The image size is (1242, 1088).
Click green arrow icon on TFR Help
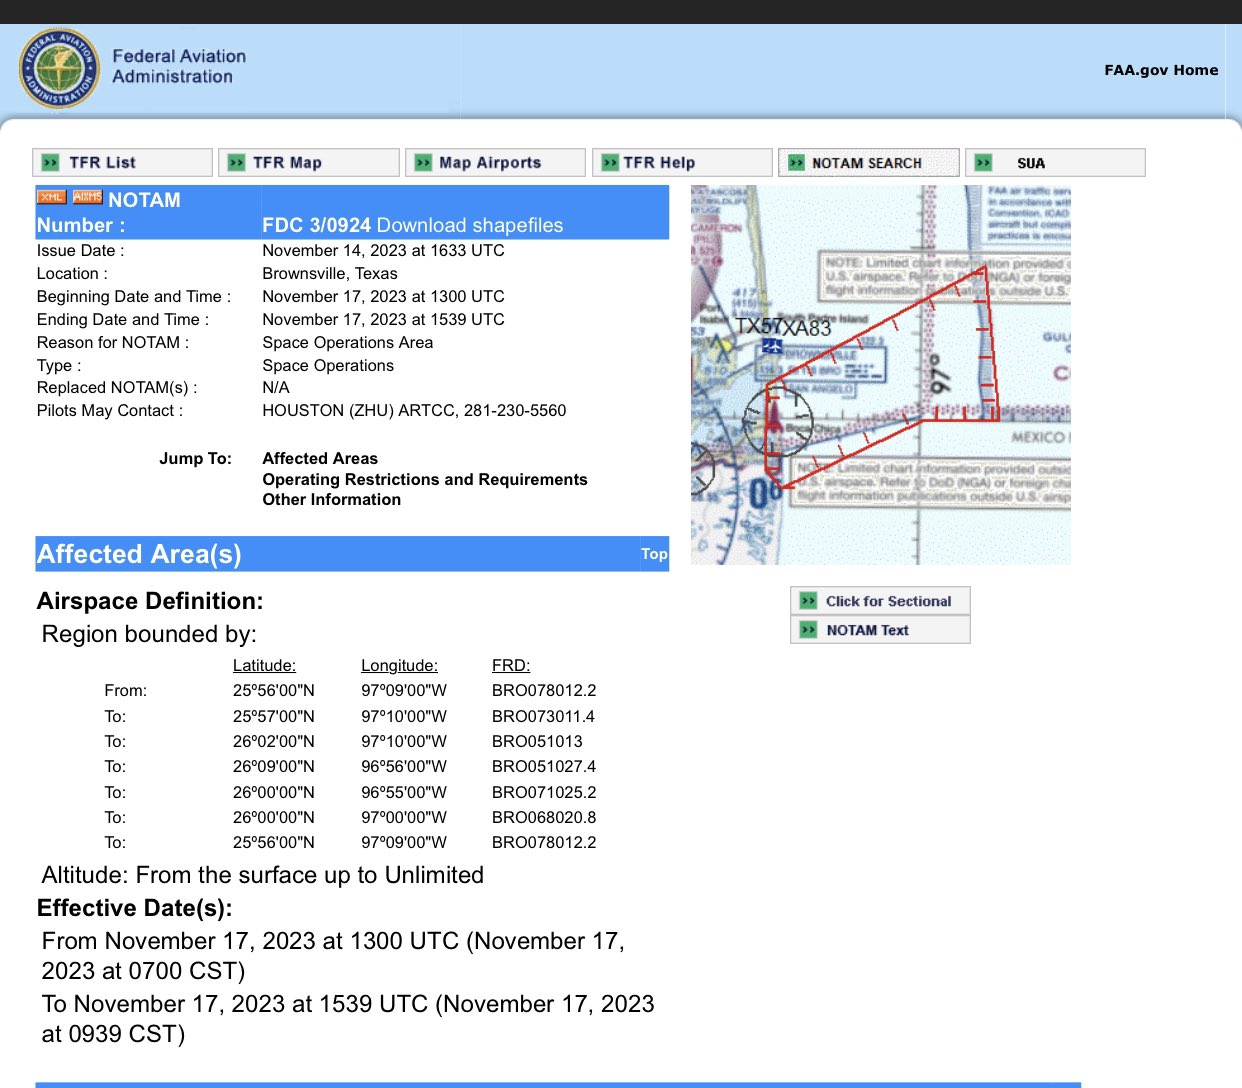point(610,162)
